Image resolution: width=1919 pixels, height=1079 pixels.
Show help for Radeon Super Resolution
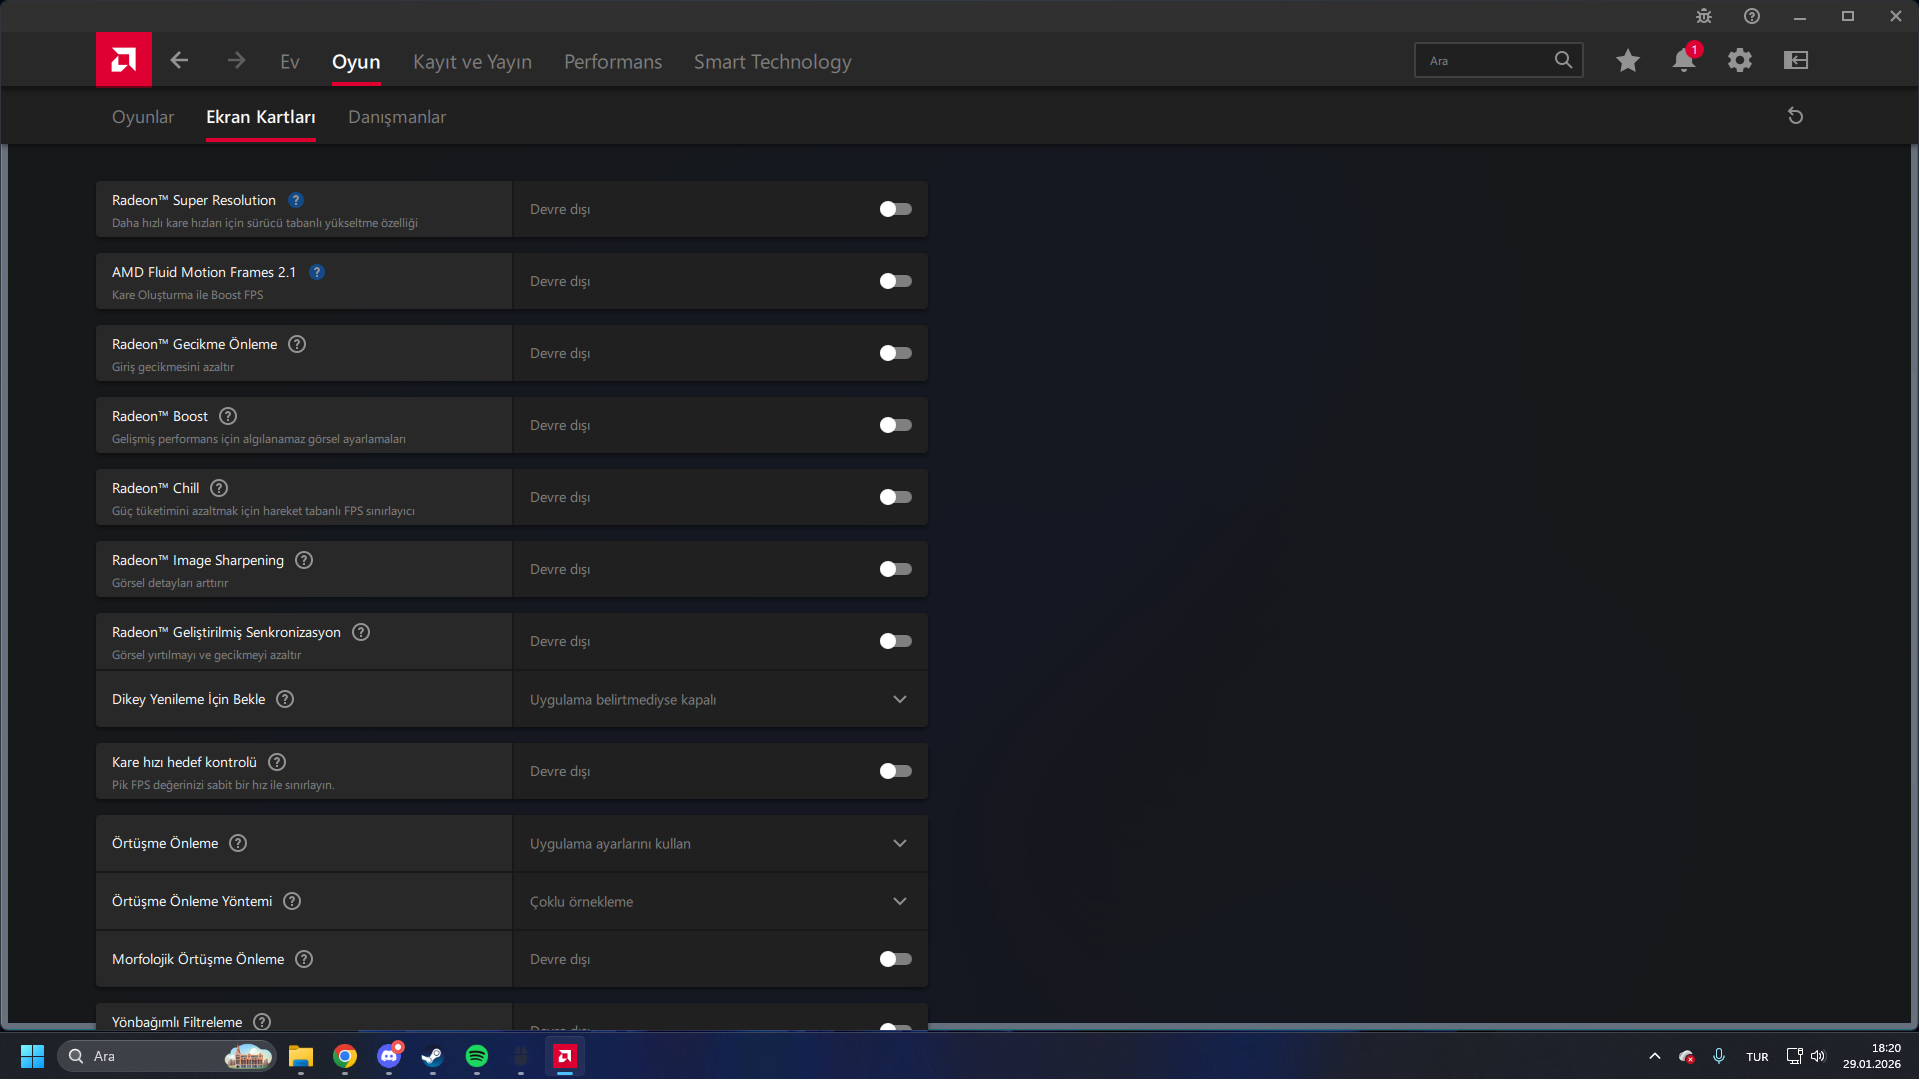click(296, 200)
